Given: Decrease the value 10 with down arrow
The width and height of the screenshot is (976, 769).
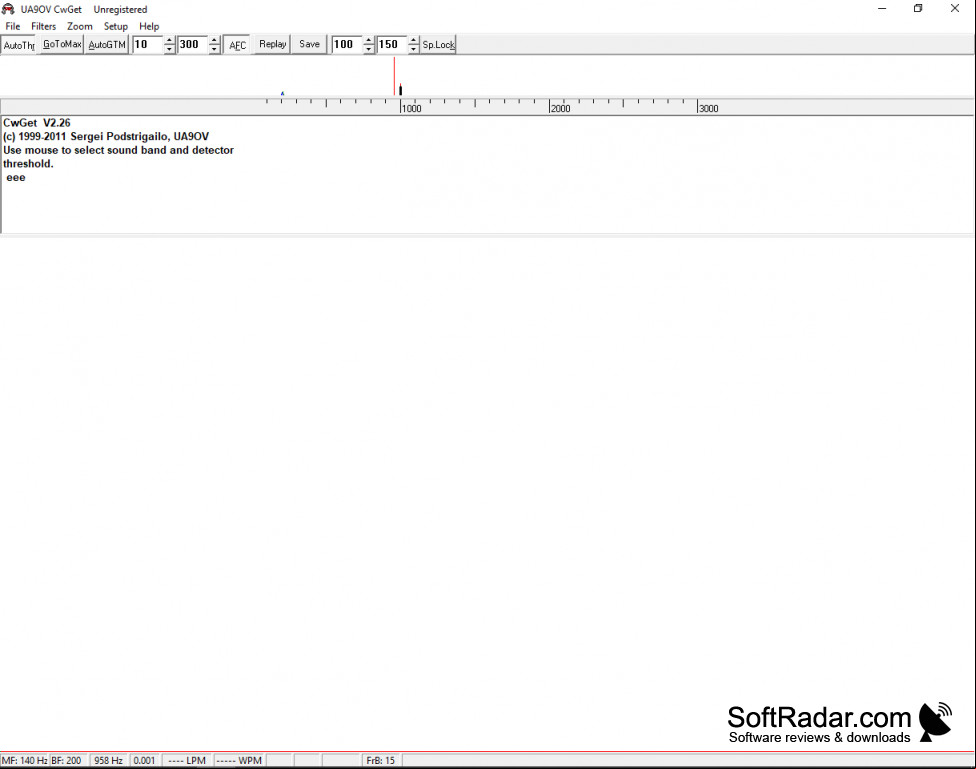Looking at the screenshot, I should click(x=169, y=49).
